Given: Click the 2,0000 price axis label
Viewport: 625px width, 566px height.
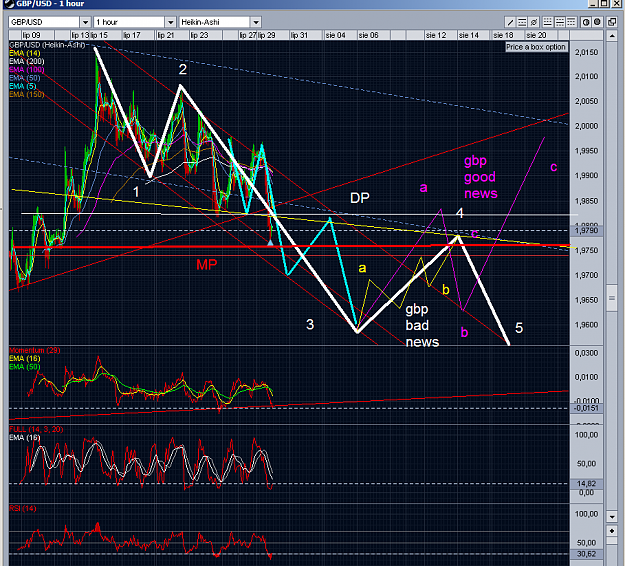Looking at the screenshot, I should coord(586,126).
